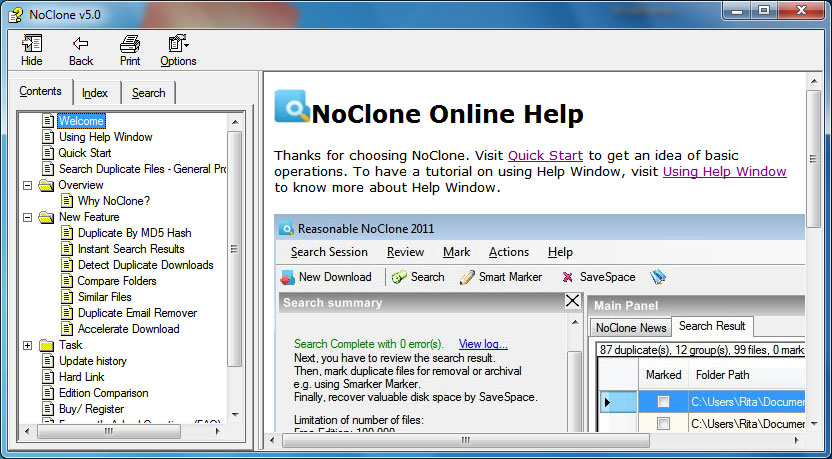Open the Options toolbar menu
This screenshot has width=832, height=459.
click(x=178, y=51)
